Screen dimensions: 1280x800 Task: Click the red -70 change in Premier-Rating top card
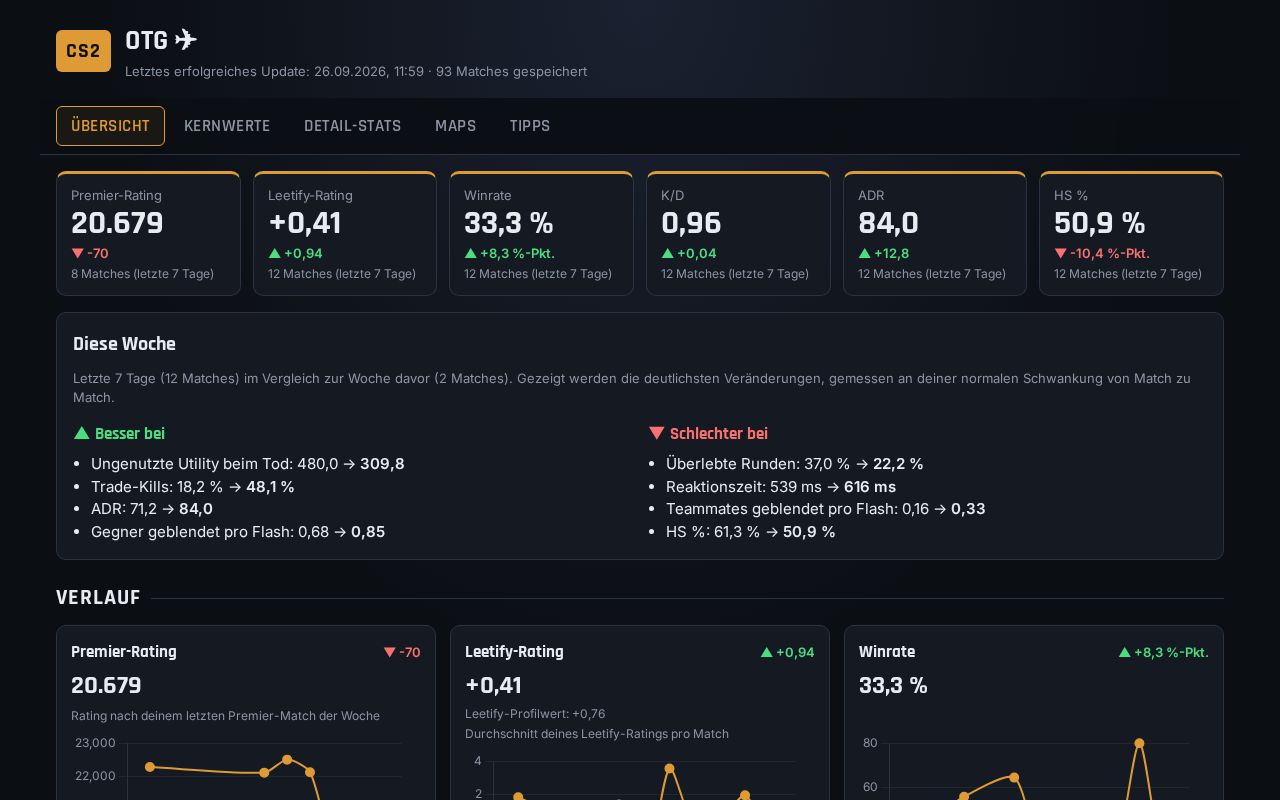click(90, 254)
